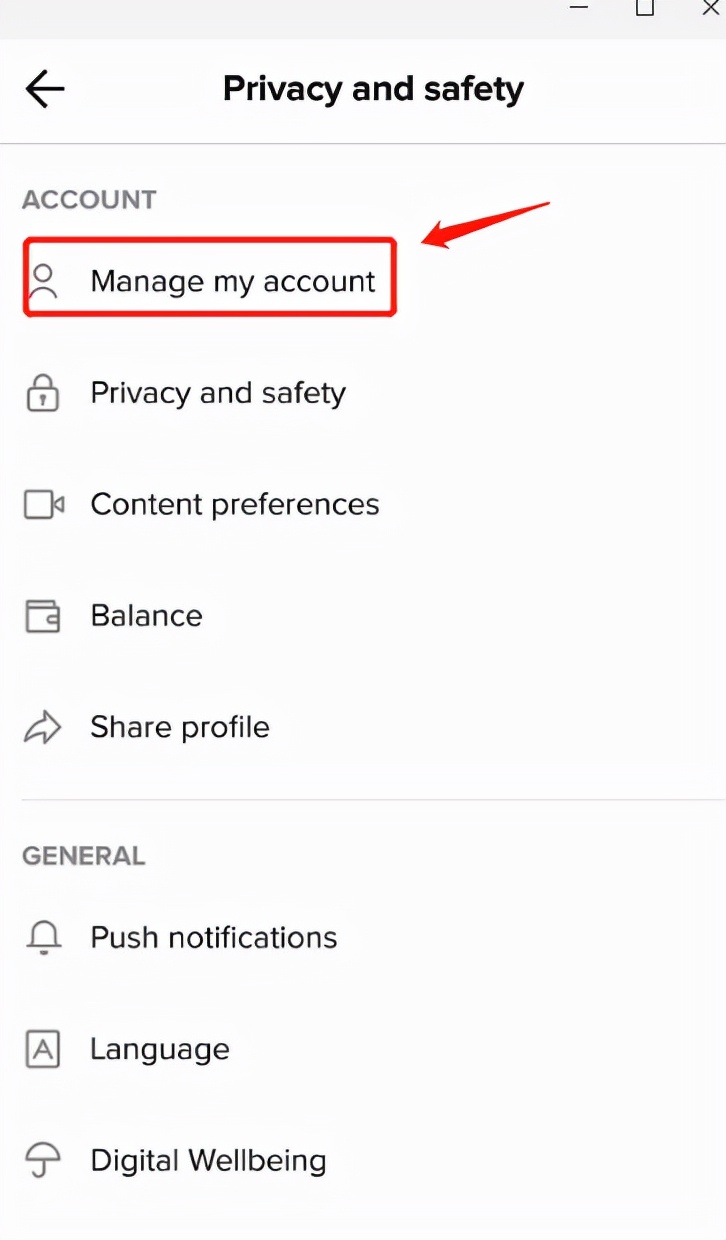This screenshot has height=1240, width=726.
Task: Click the letter A Language icon
Action: tap(43, 1050)
